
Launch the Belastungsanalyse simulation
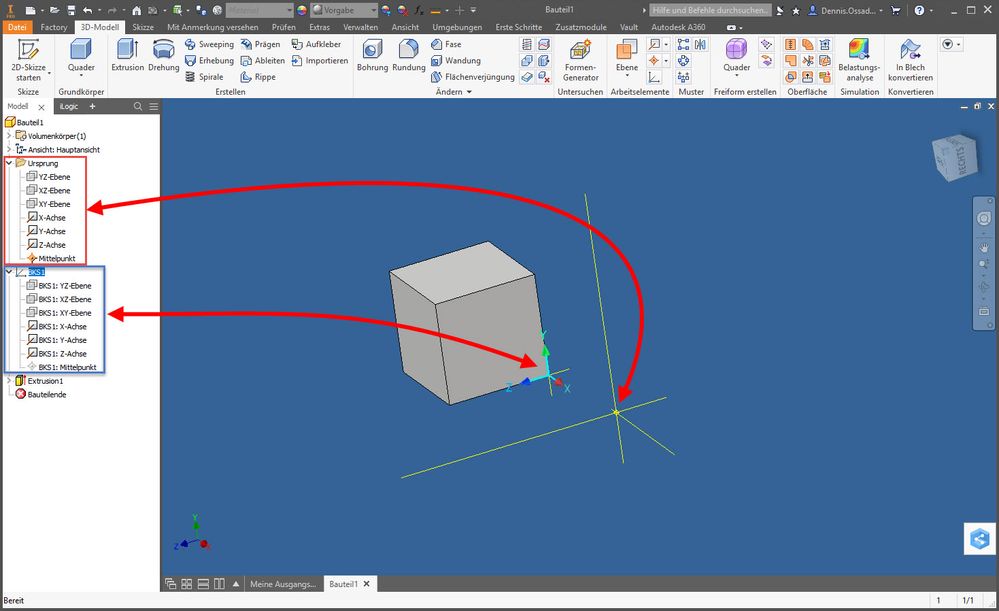click(x=859, y=60)
